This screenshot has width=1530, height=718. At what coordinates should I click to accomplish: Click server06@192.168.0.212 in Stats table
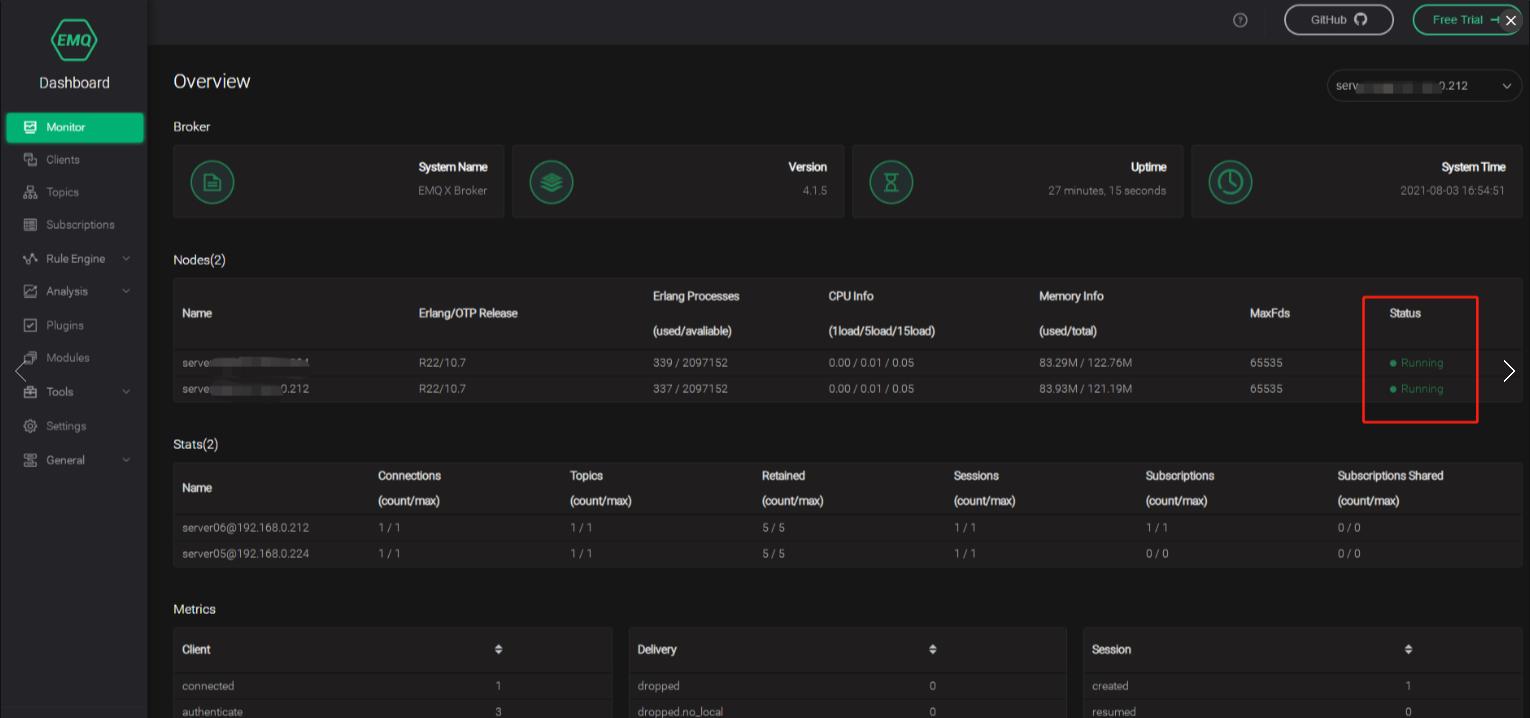[245, 527]
